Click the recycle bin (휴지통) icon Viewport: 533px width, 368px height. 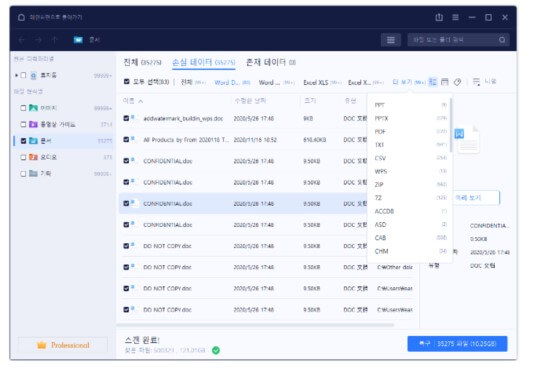(x=33, y=75)
